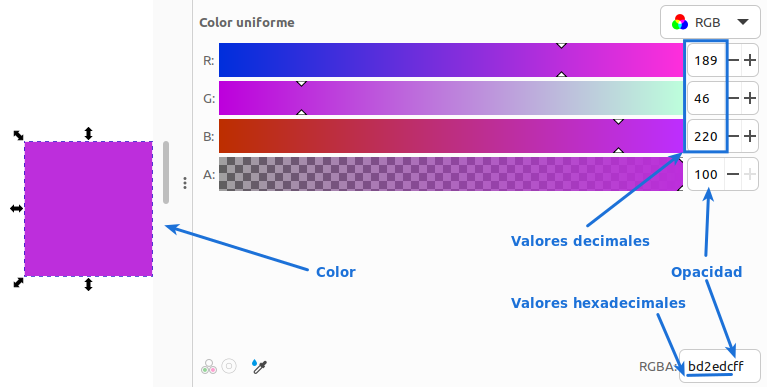The width and height of the screenshot is (767, 387).
Task: Click the green value field showing 46
Action: pyautogui.click(x=707, y=98)
